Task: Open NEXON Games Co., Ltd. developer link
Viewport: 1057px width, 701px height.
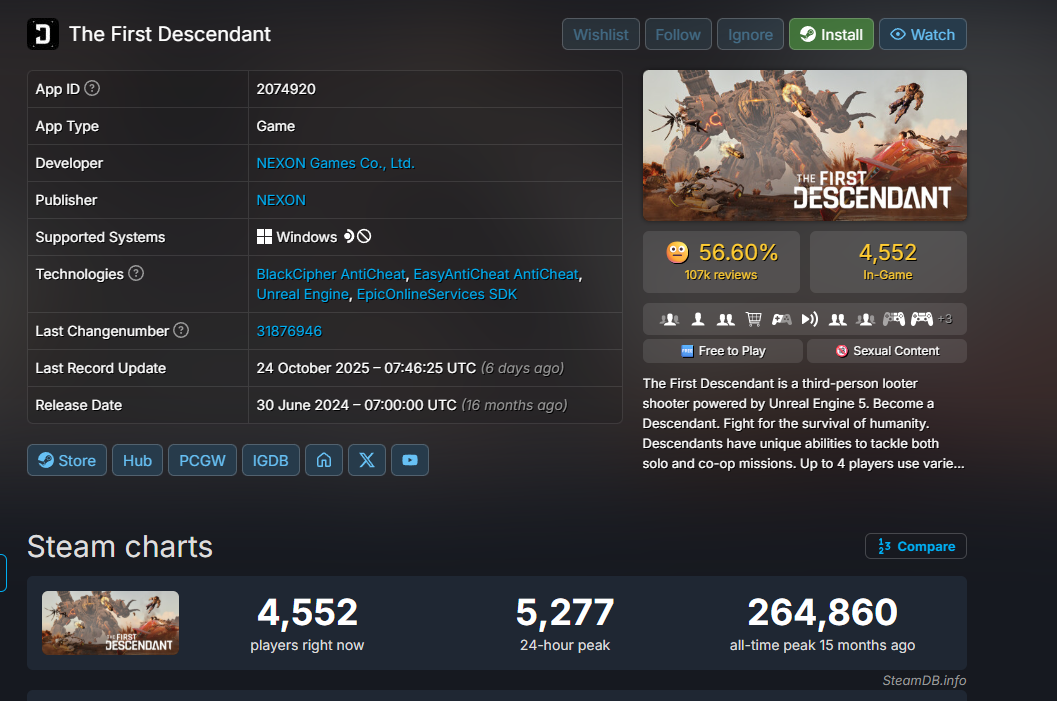Action: (335, 163)
